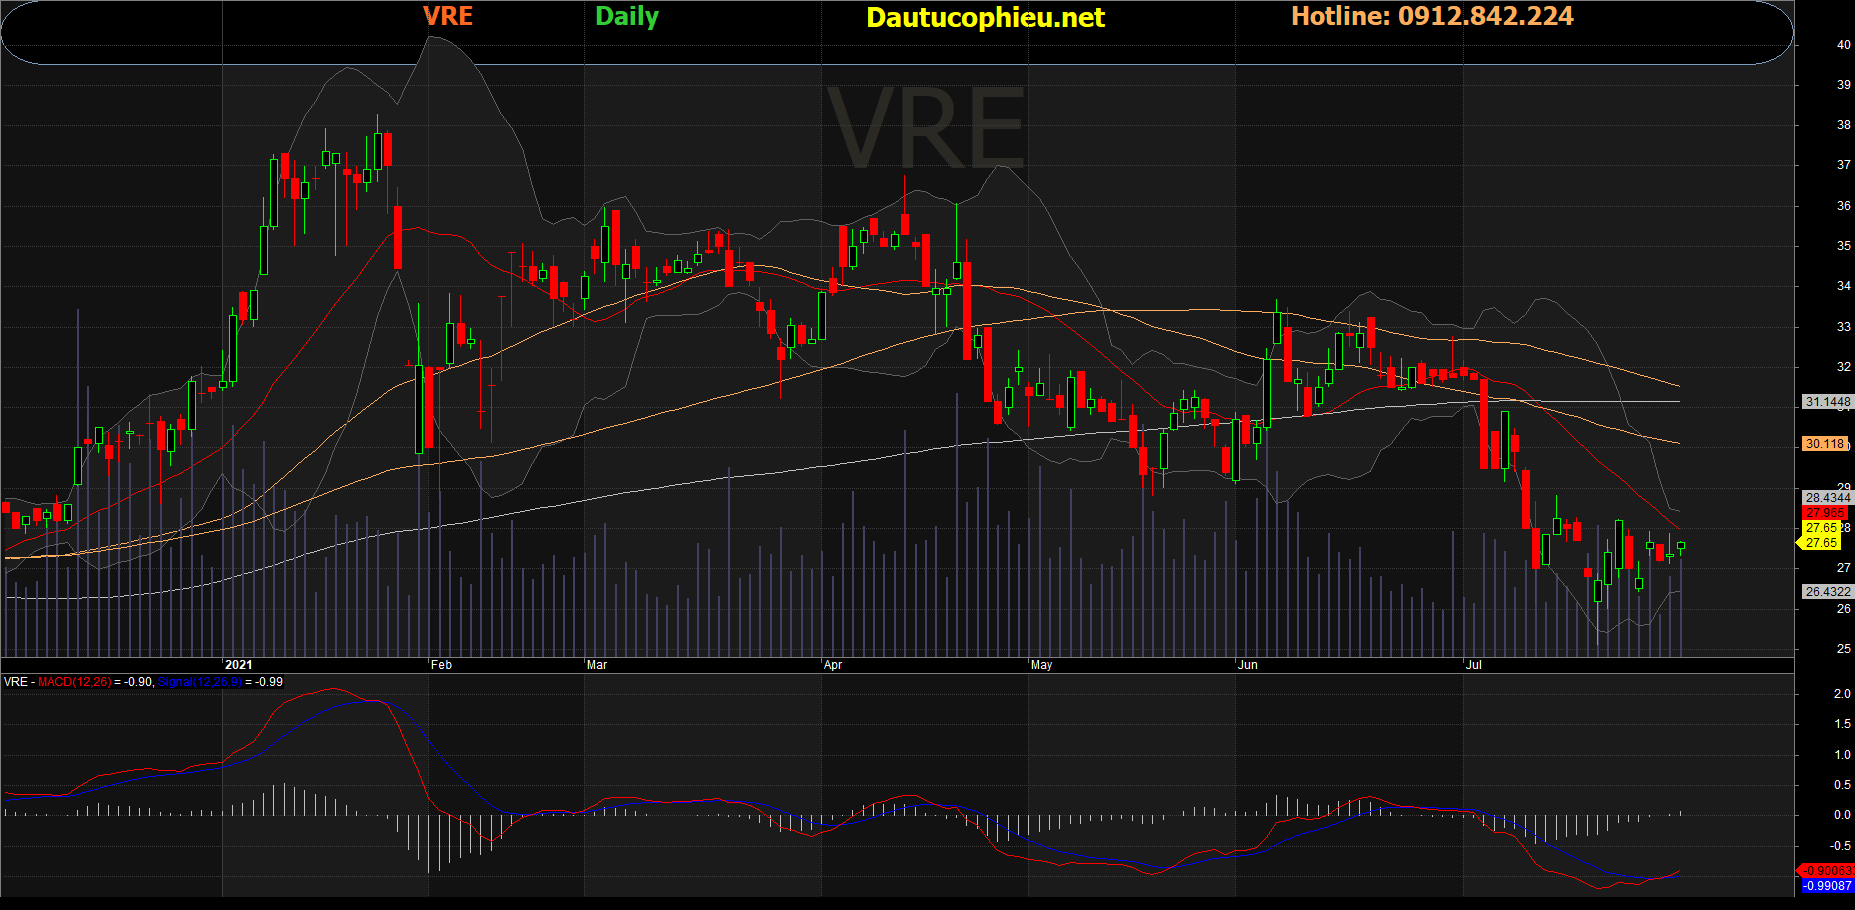This screenshot has width=1855, height=910.
Task: Click the 2.0 MACD axis value
Action: [x=1842, y=694]
